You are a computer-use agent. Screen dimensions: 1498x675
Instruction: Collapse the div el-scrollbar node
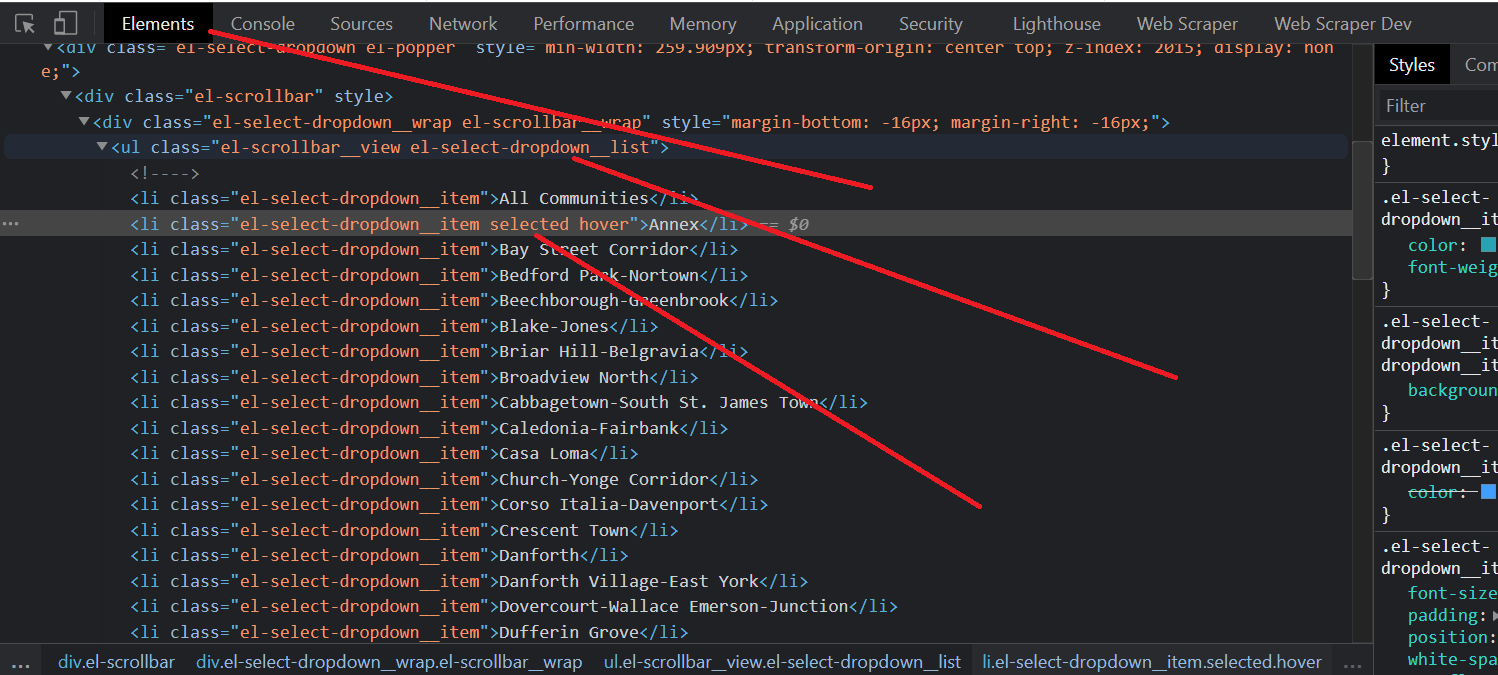(x=66, y=97)
